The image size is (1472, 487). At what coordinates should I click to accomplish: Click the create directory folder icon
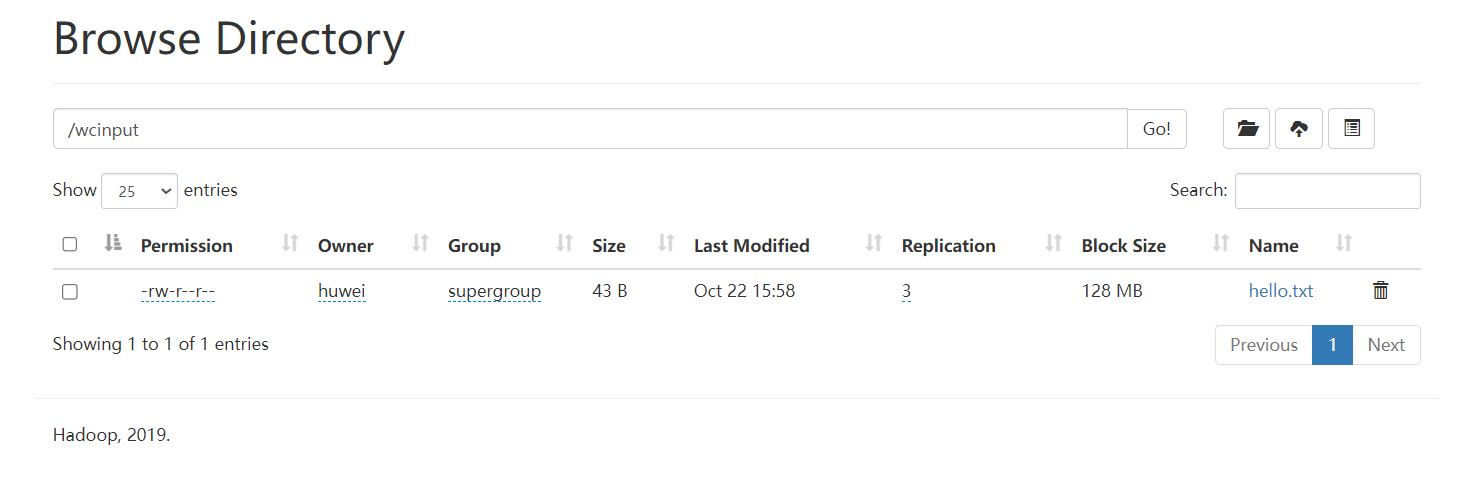[1247, 129]
